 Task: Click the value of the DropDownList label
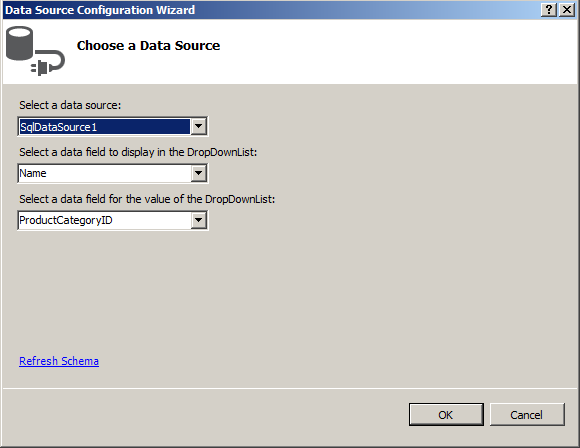147,199
